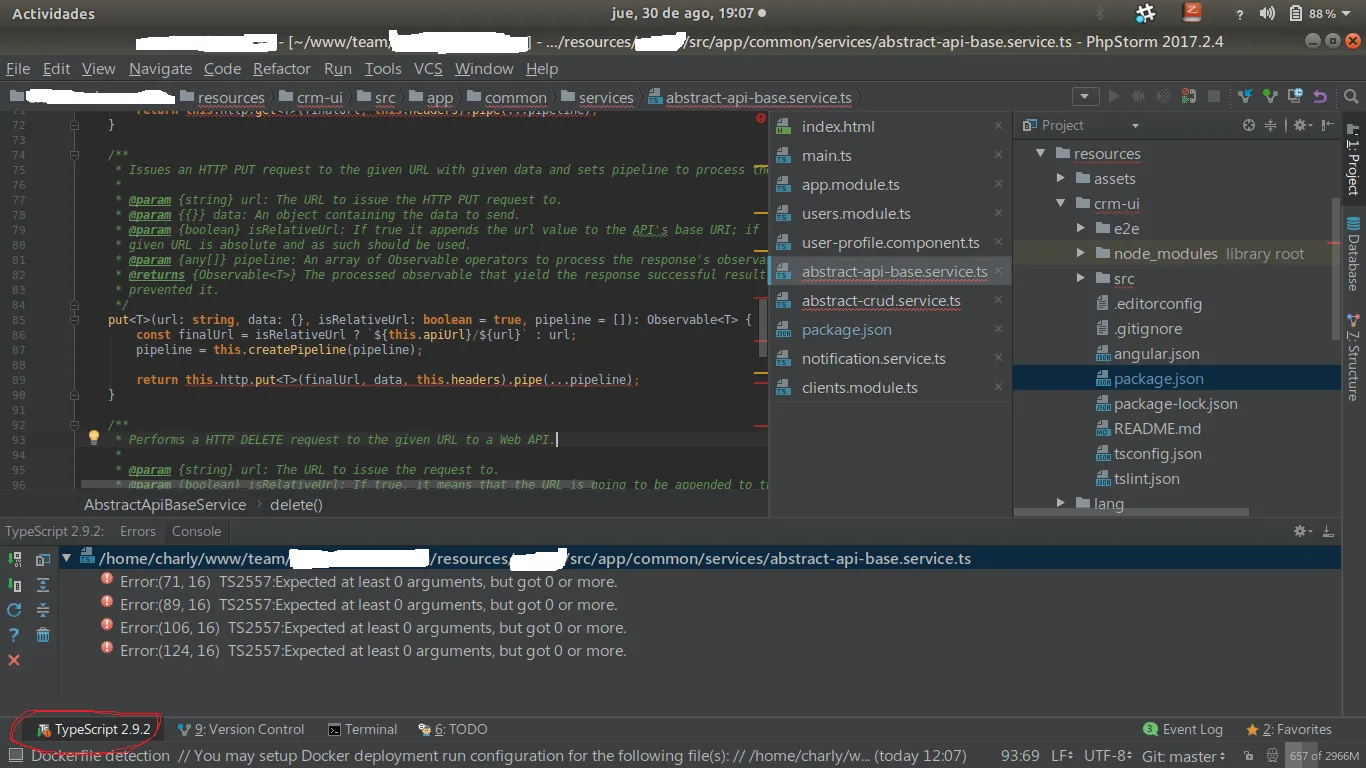Click the blue restart-service refresh icon in TypeScript panel
Viewport: 1366px width, 768px height.
pyautogui.click(x=14, y=609)
